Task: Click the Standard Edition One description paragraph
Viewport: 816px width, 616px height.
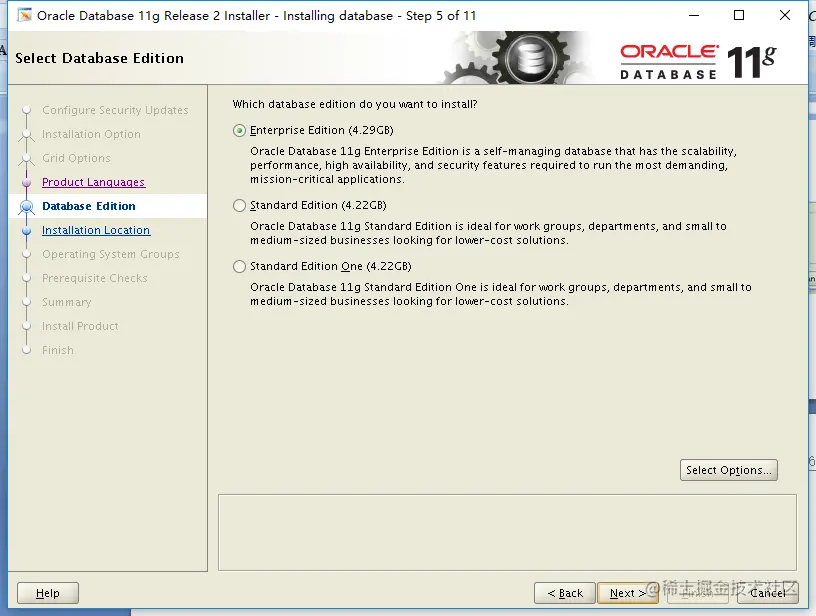Action: 501,294
